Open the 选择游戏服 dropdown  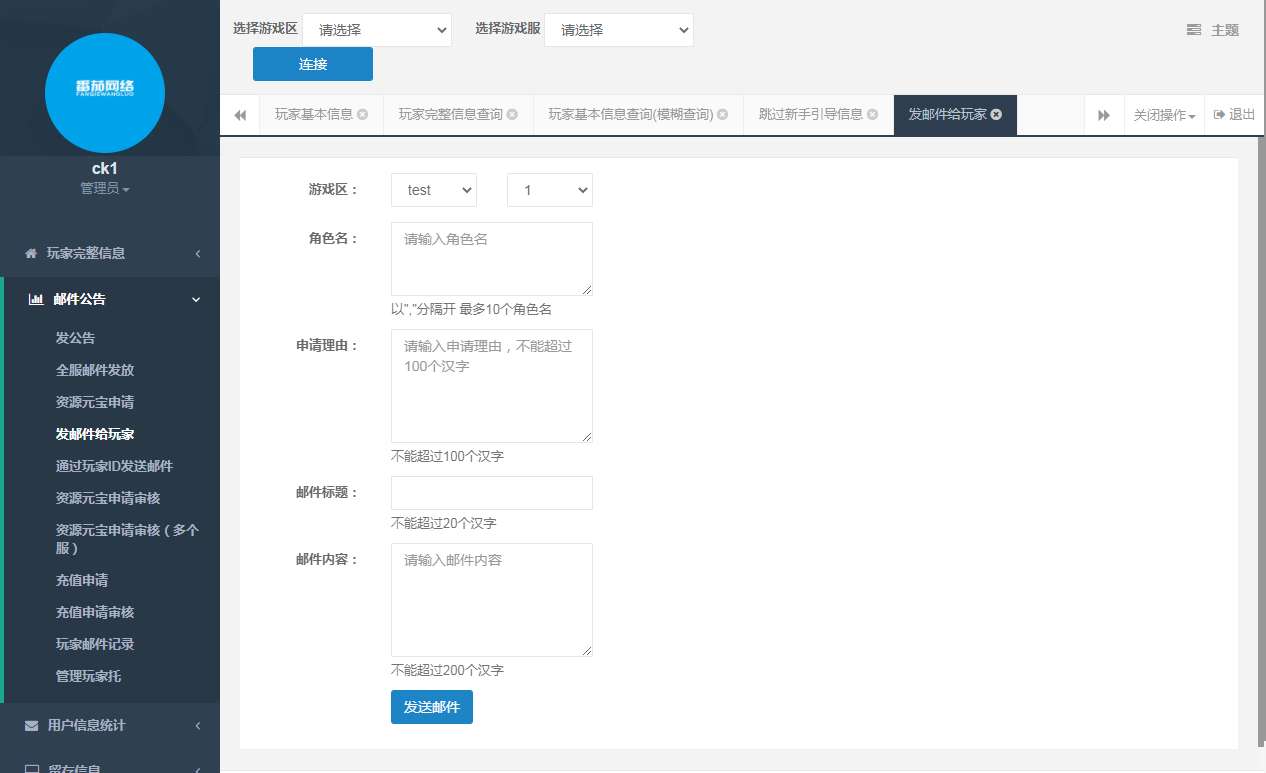click(618, 30)
